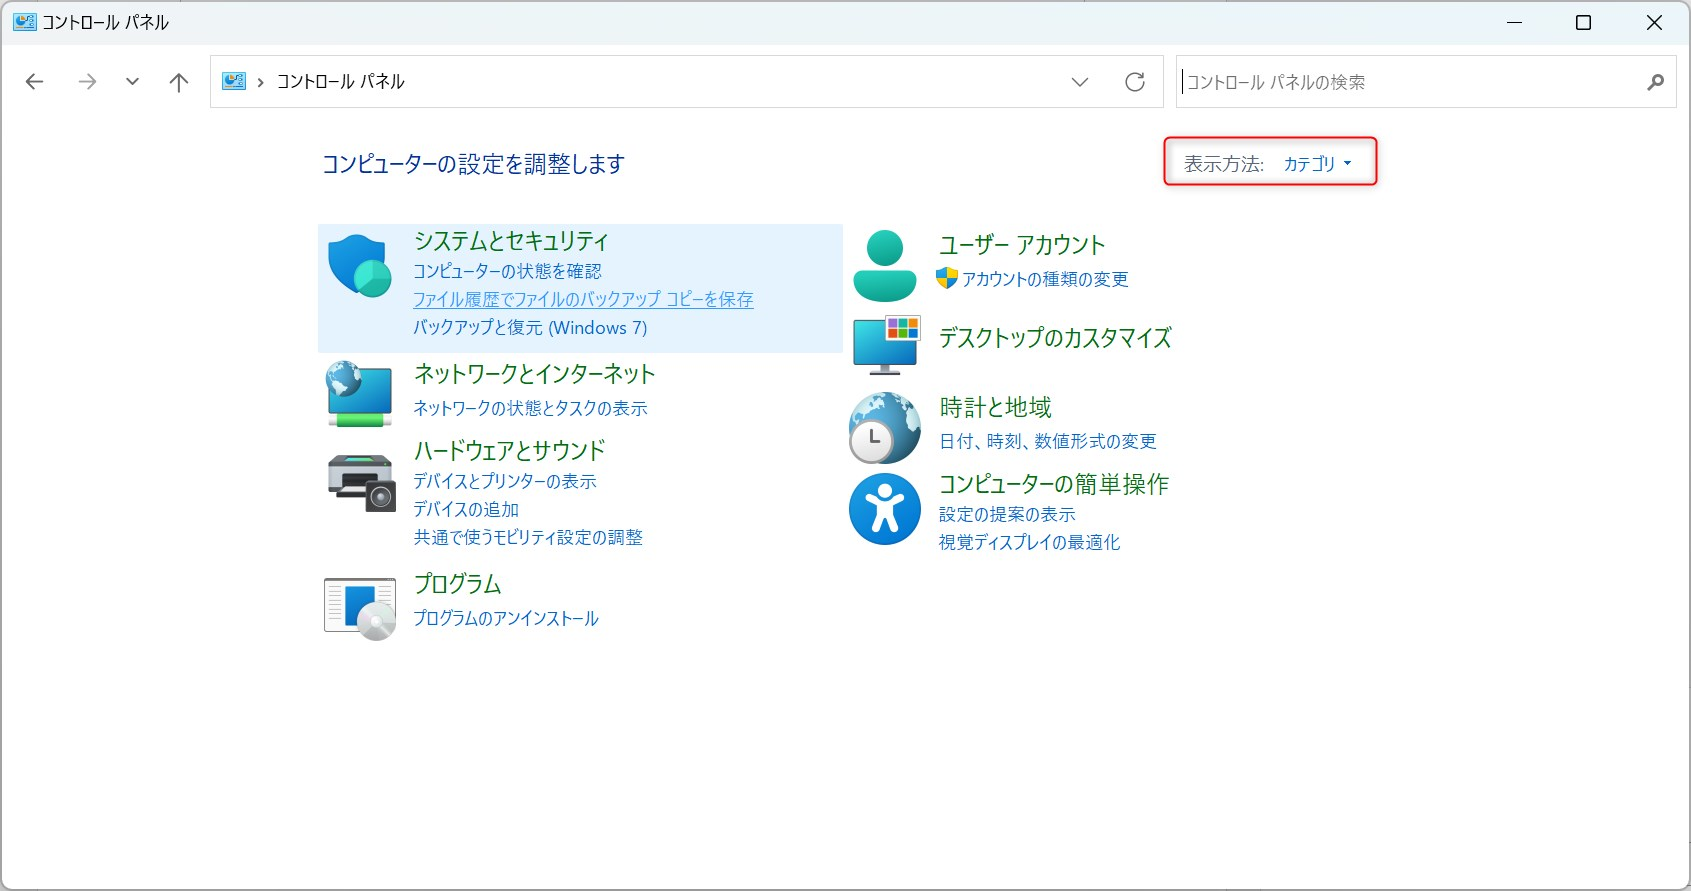Image resolution: width=1691 pixels, height=891 pixels.
Task: Open ハードウェアとサウンド category
Action: click(x=509, y=450)
